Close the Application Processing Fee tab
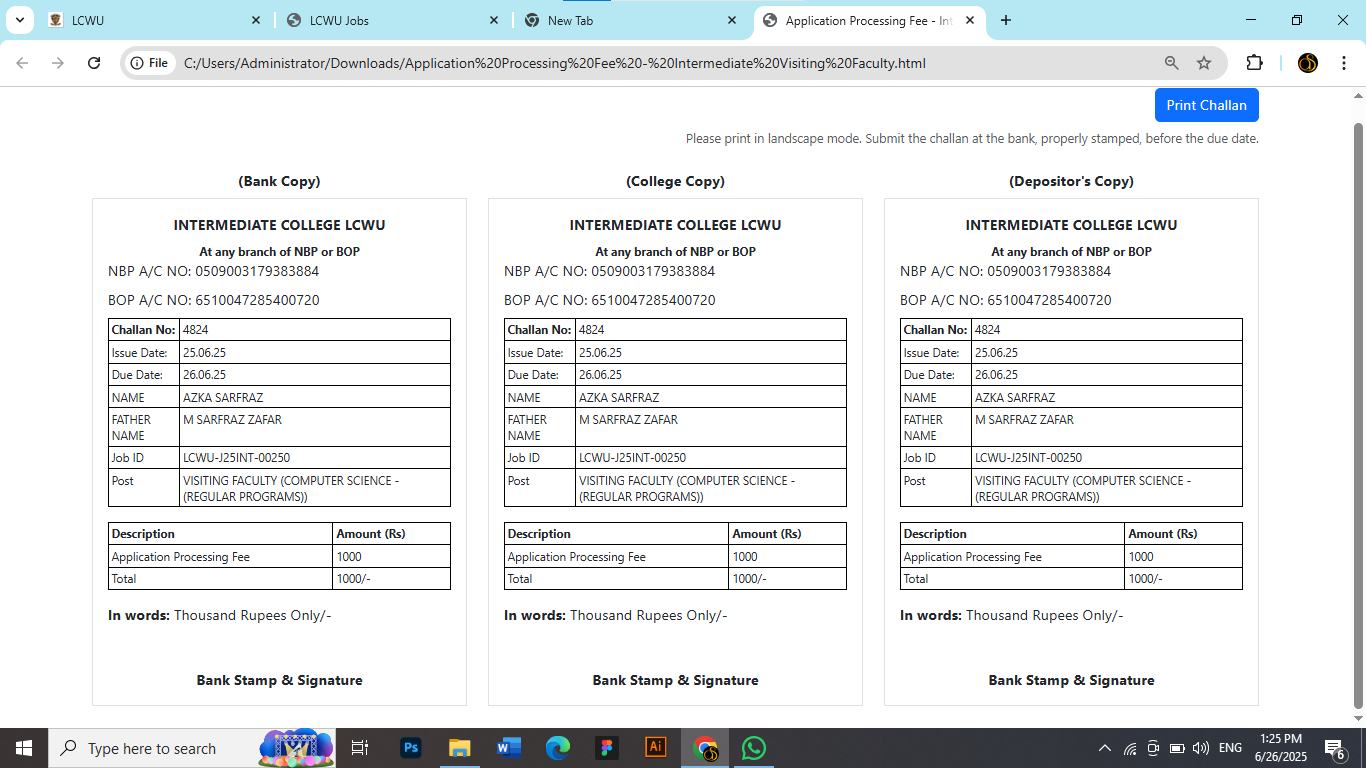Screen dimensions: 1366x768 point(970,20)
